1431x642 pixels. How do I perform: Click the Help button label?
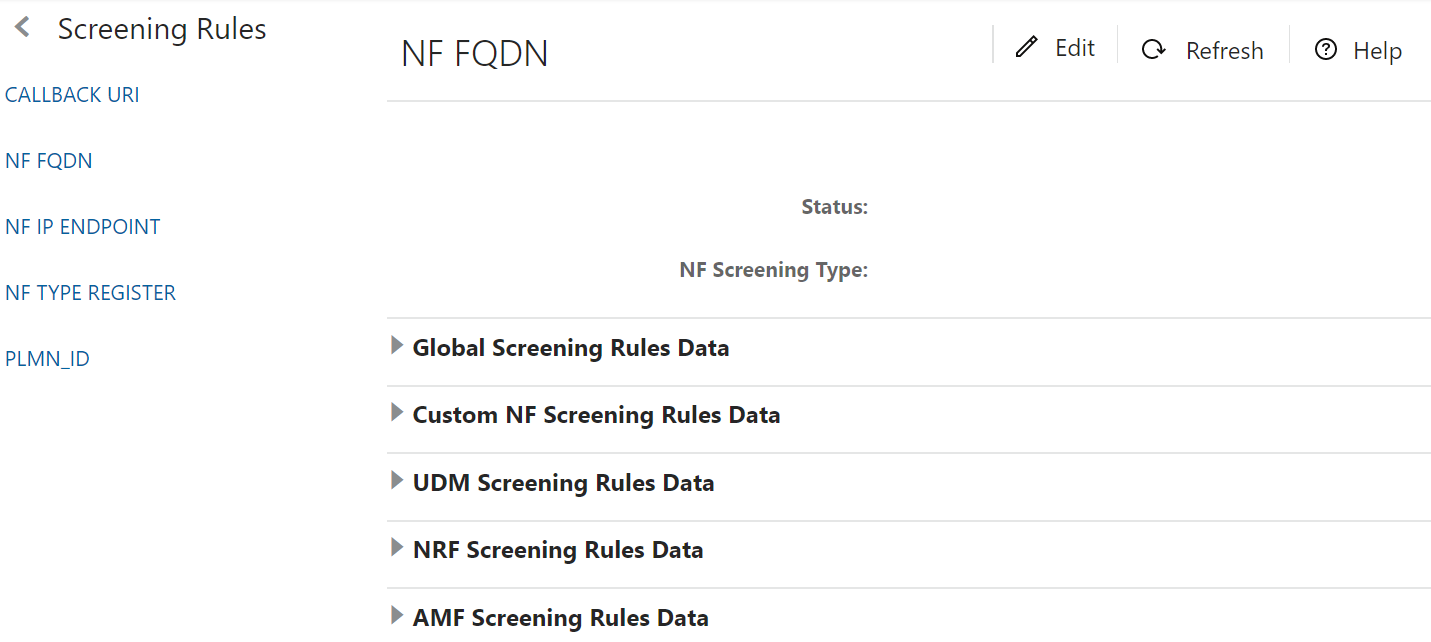[x=1377, y=50]
